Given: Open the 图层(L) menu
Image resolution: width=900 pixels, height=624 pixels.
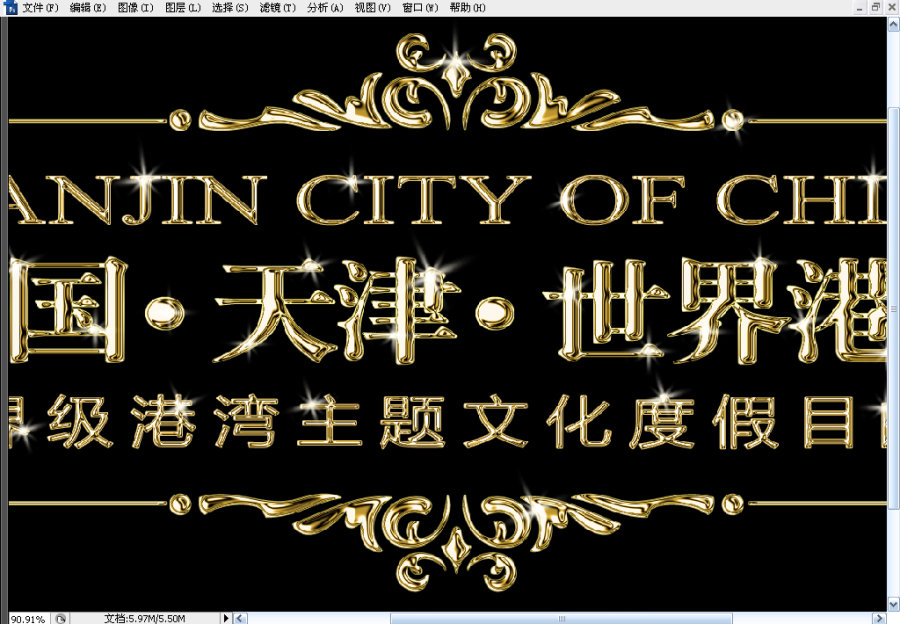Looking at the screenshot, I should [183, 7].
